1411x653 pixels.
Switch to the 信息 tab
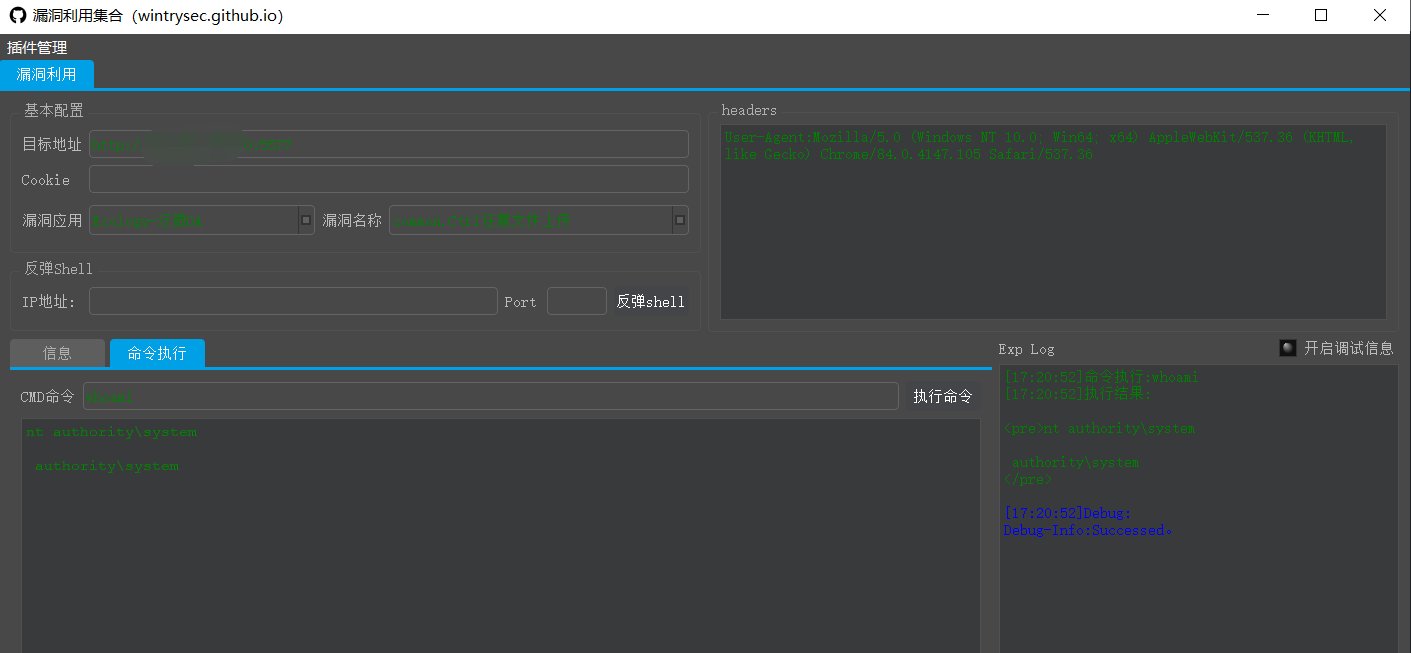[x=57, y=353]
